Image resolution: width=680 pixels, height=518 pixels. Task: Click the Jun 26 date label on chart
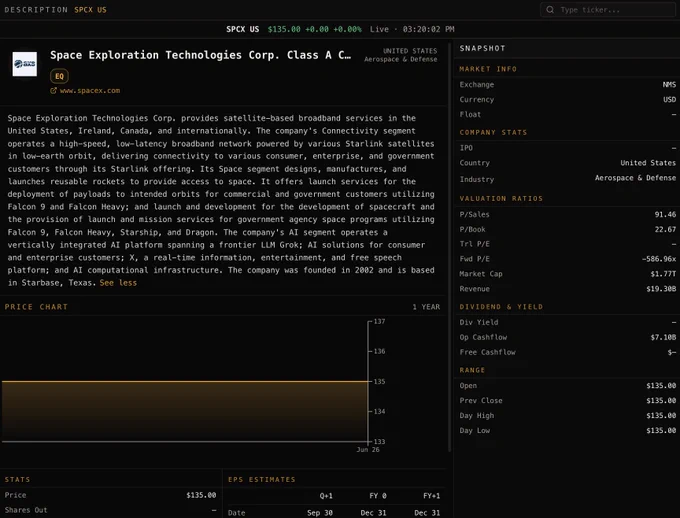pos(368,450)
